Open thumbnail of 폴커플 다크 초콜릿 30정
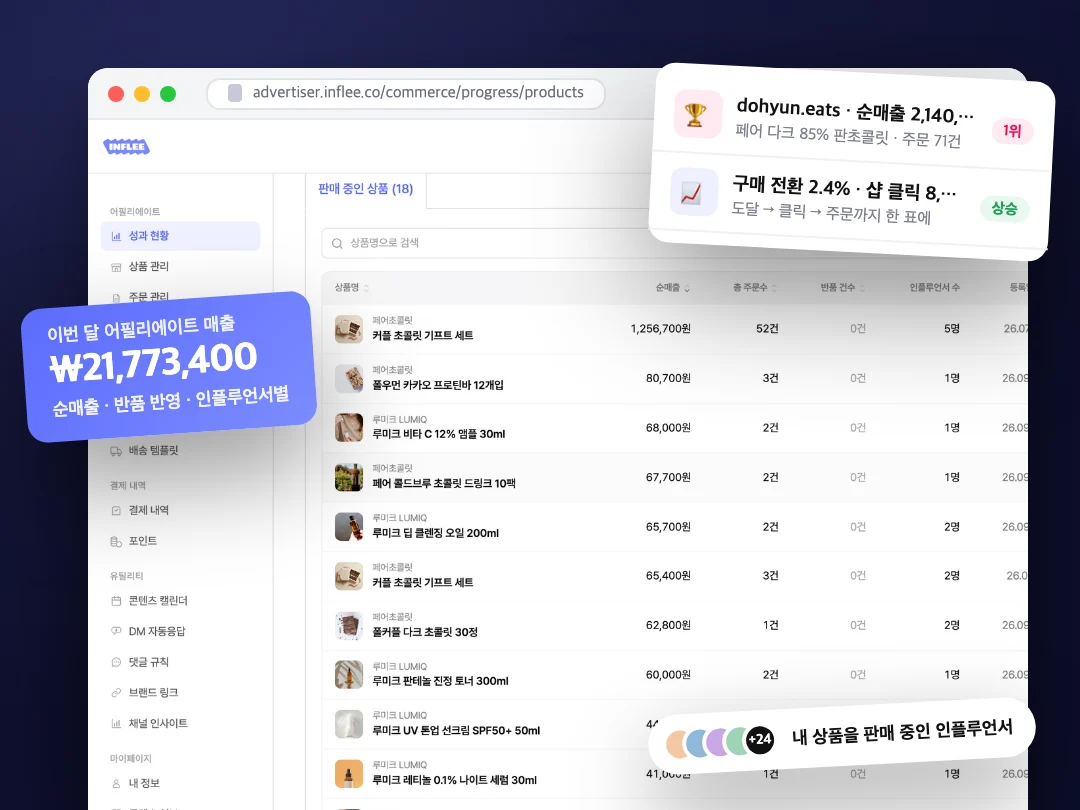The image size is (1080, 810). pos(349,626)
